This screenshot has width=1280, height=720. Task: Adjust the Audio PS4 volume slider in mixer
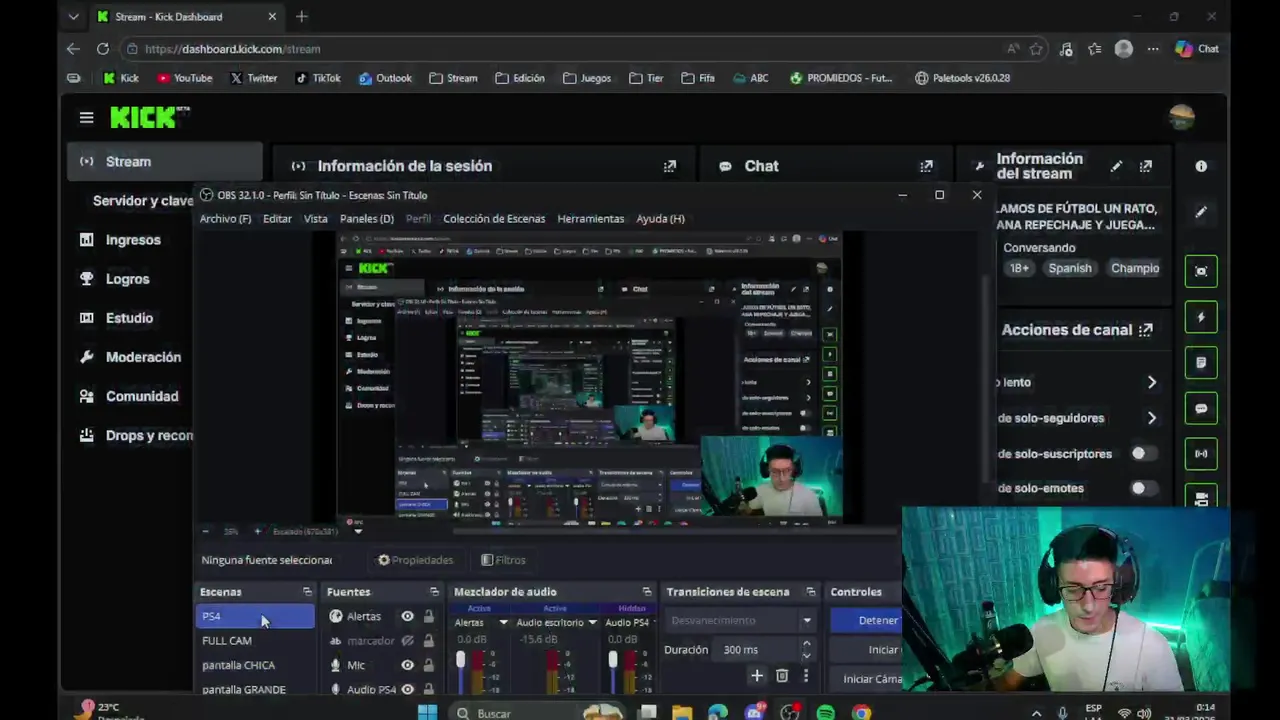pyautogui.click(x=613, y=660)
